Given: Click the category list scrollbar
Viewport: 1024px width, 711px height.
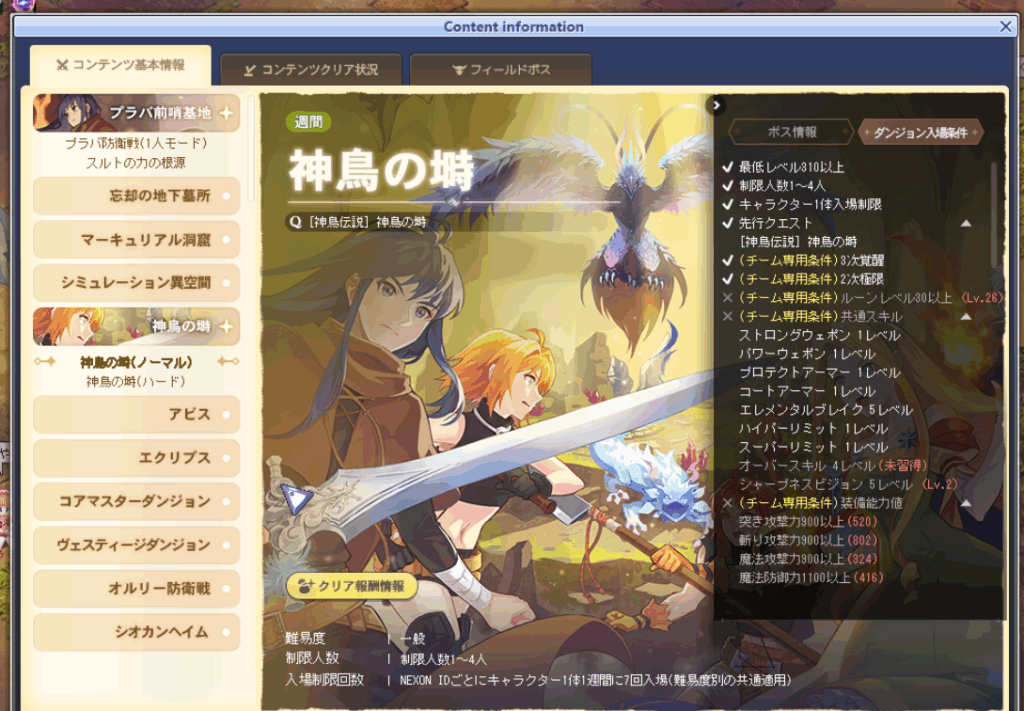Looking at the screenshot, I should [251, 150].
